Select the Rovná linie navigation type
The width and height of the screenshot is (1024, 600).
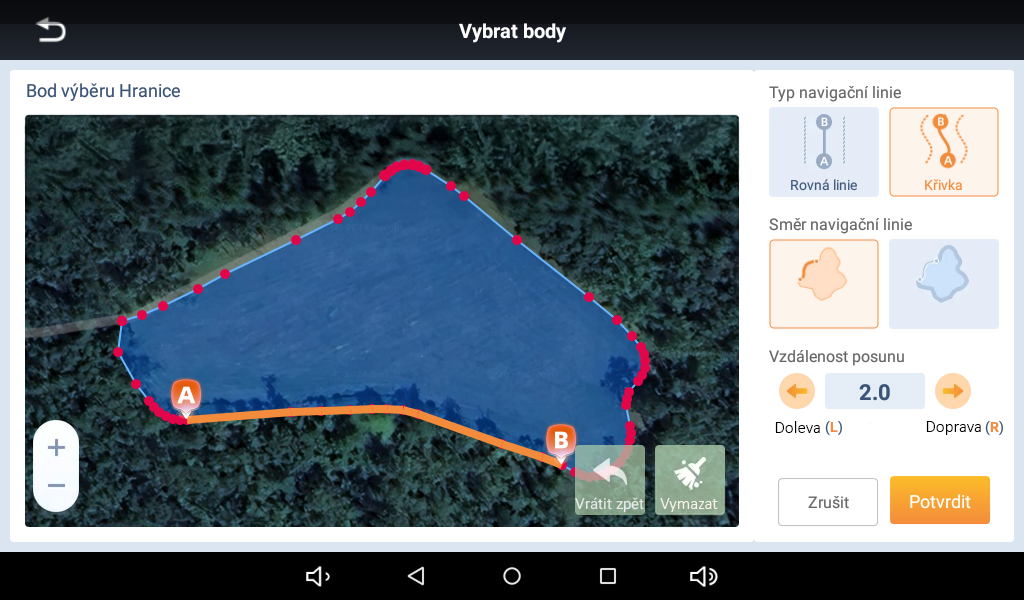point(824,152)
